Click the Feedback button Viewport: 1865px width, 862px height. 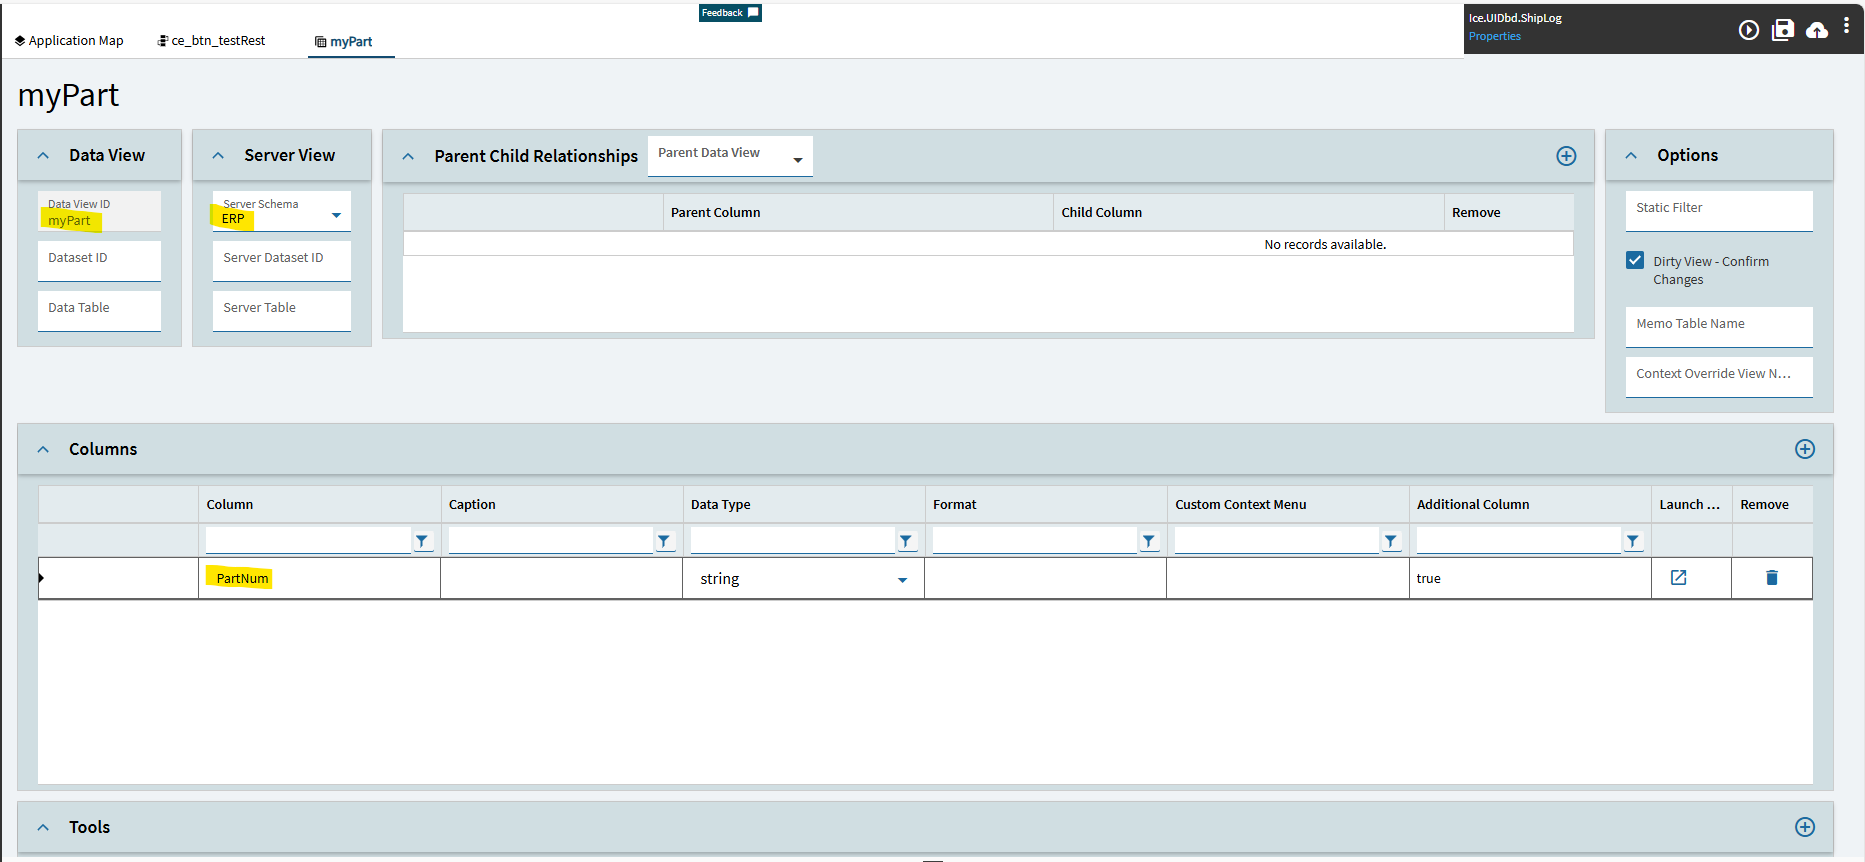pos(730,13)
